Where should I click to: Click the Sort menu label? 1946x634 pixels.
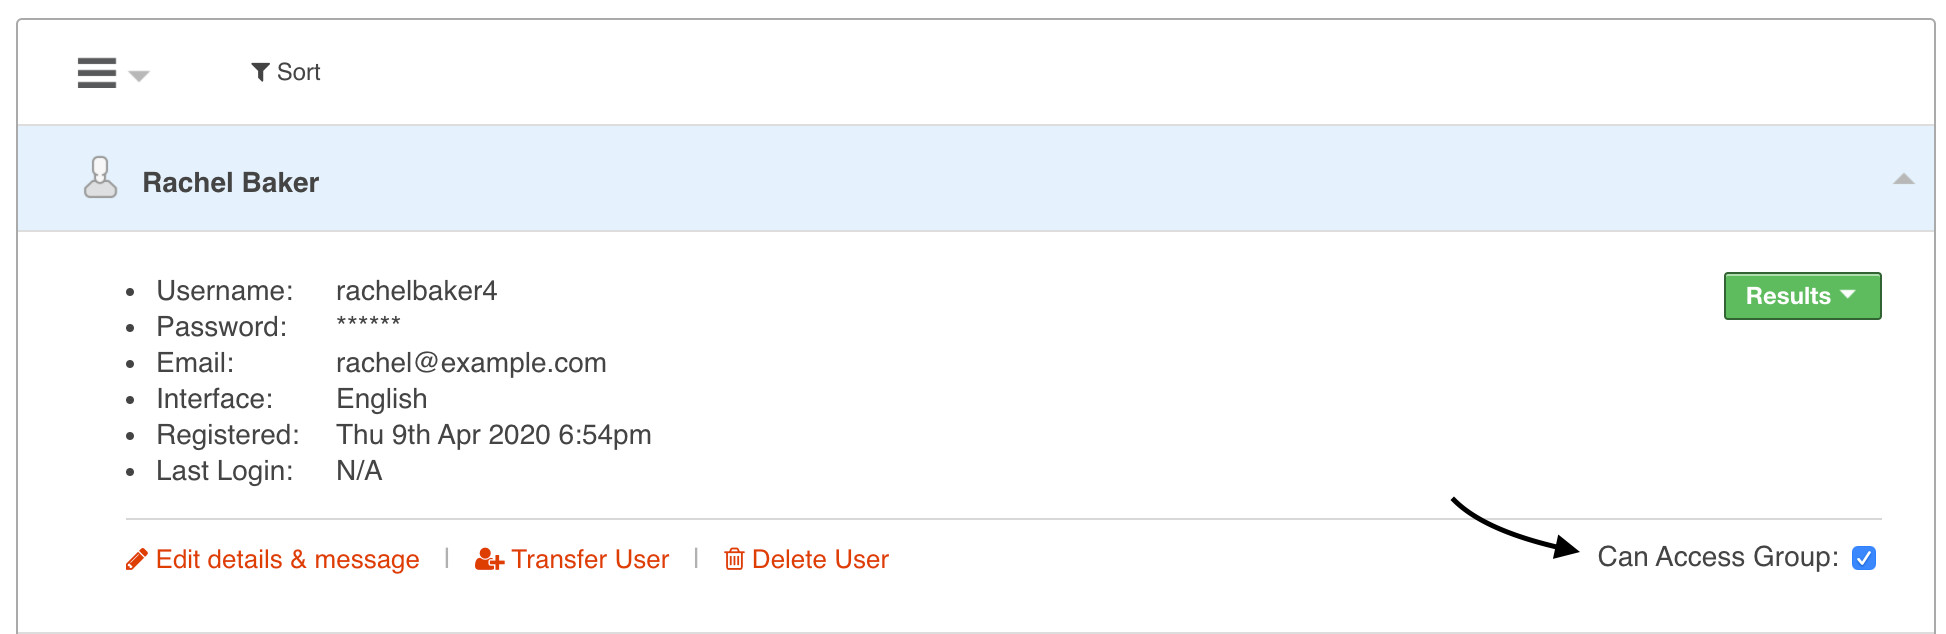click(298, 72)
